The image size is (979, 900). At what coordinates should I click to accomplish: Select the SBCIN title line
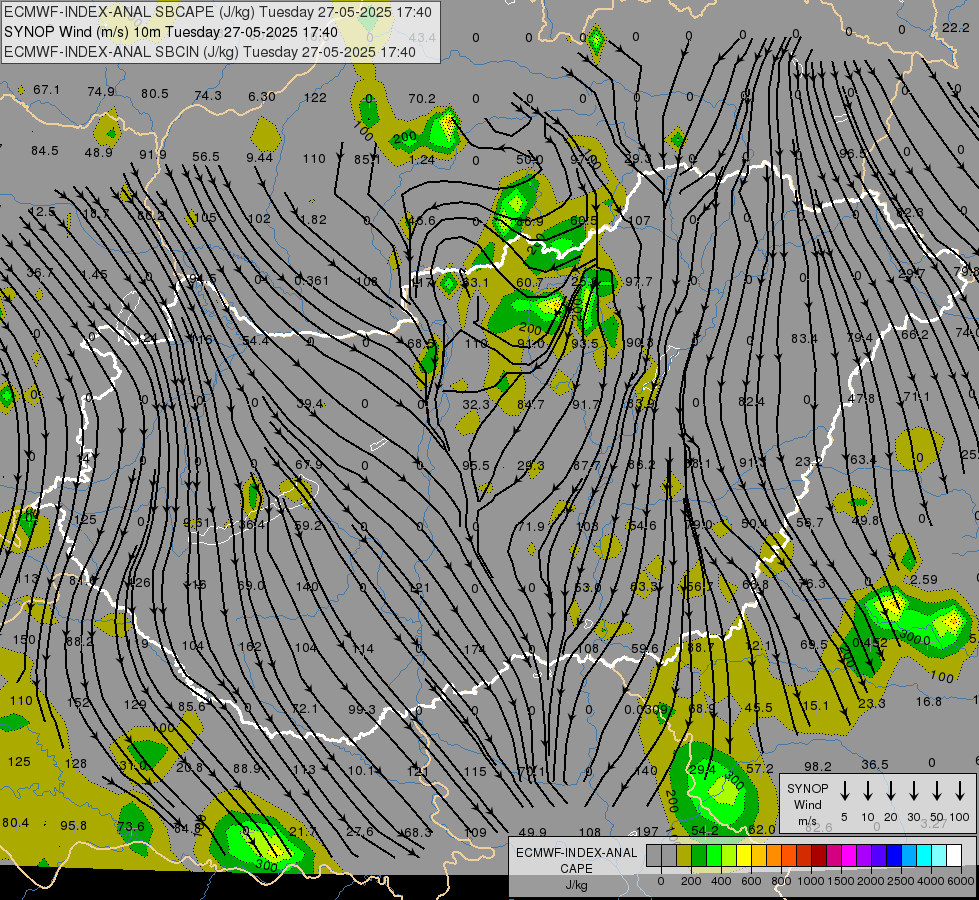(210, 52)
